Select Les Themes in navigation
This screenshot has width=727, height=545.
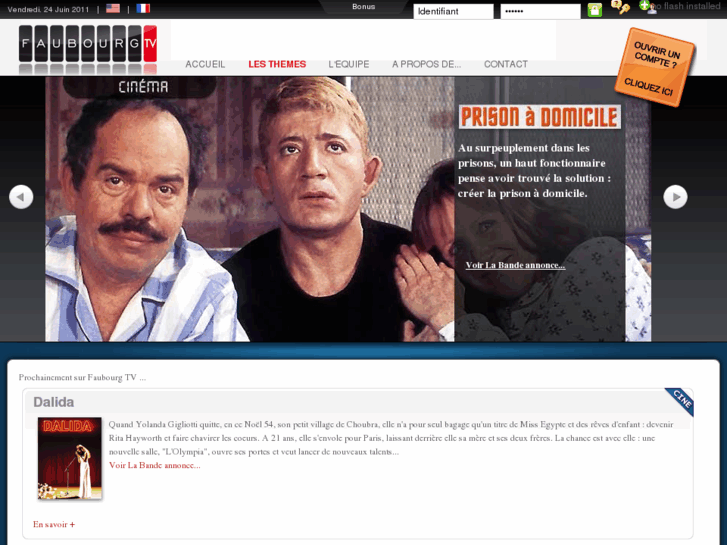coord(277,64)
